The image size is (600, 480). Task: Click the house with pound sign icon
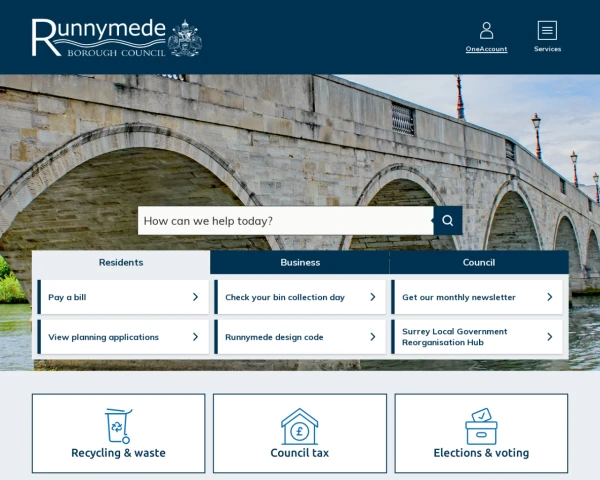pos(300,426)
